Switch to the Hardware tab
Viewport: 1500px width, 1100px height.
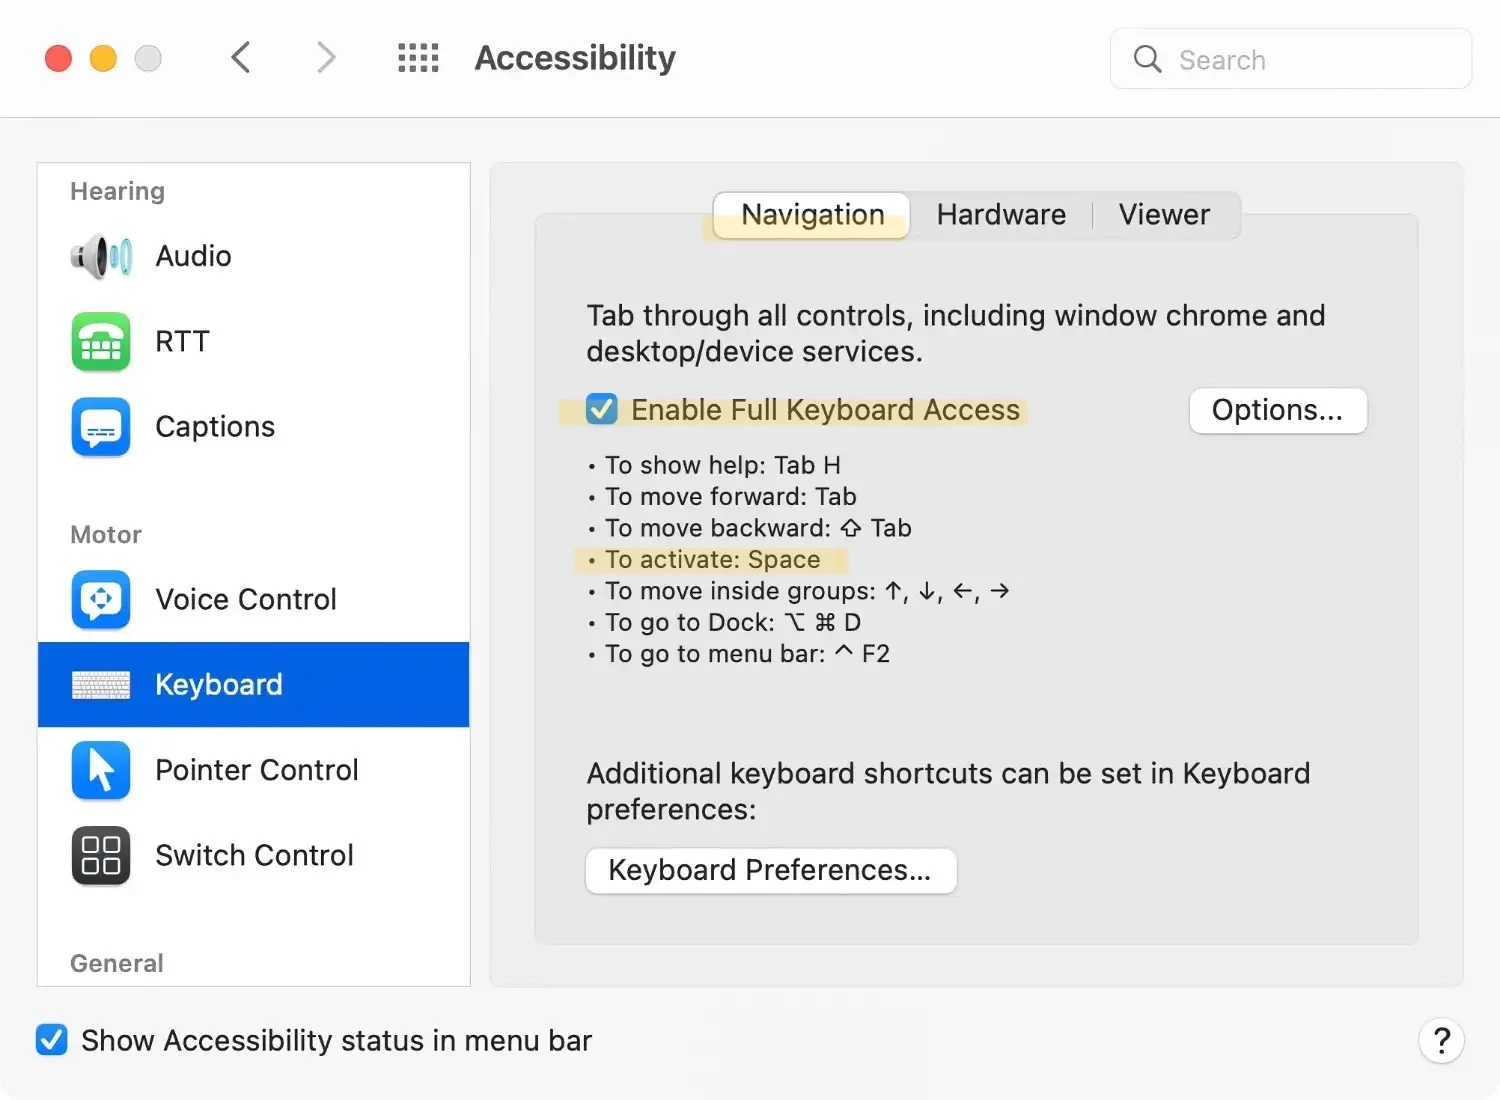click(x=1001, y=215)
